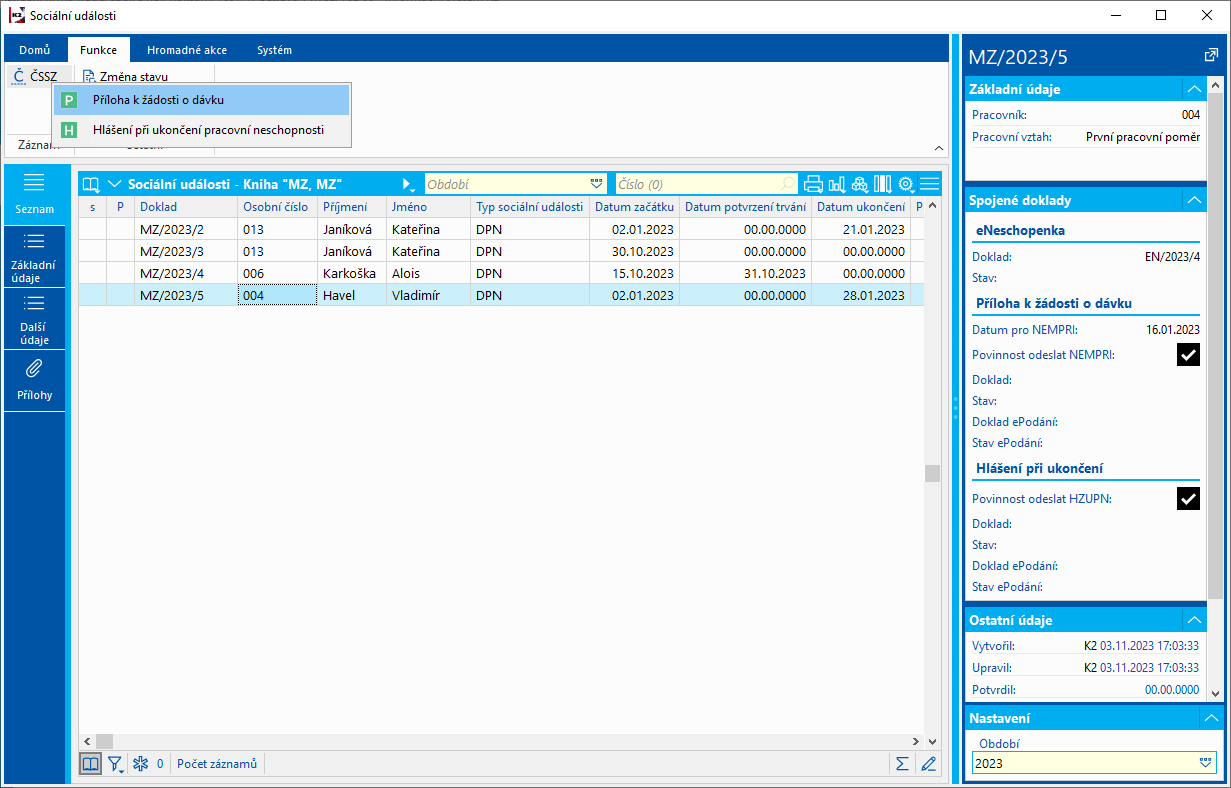Viewport: 1231px width, 788px height.
Task: Collapse the Spojené doklady section
Action: [1194, 200]
